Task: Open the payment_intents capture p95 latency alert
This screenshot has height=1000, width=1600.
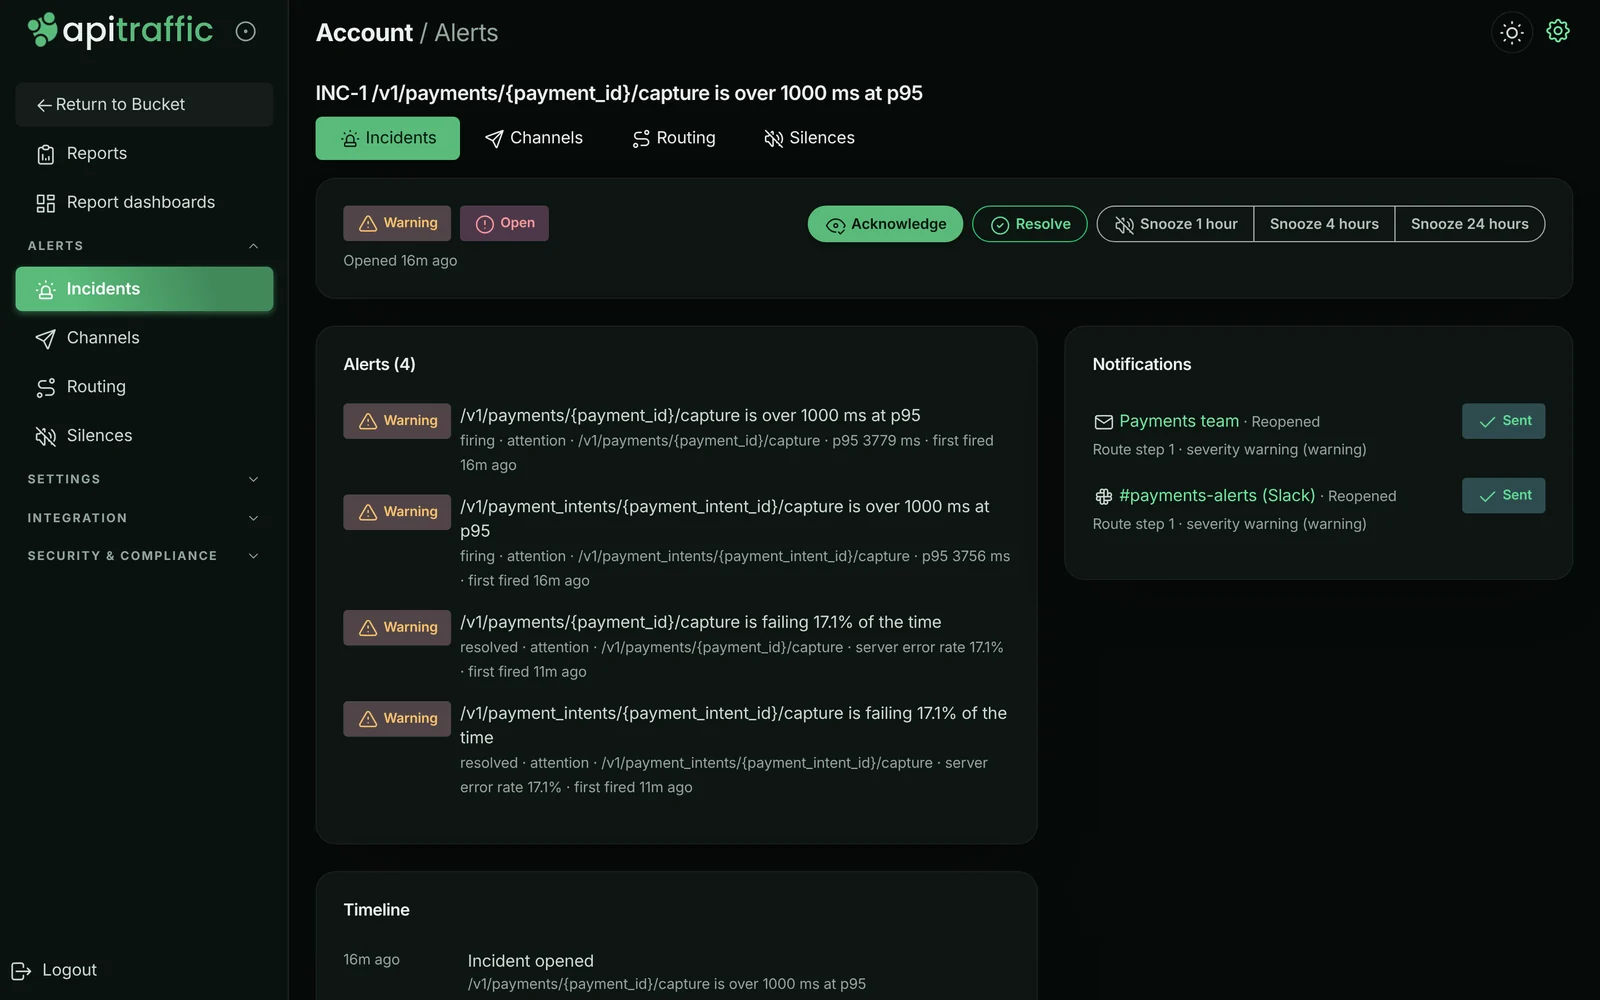Action: coord(724,518)
